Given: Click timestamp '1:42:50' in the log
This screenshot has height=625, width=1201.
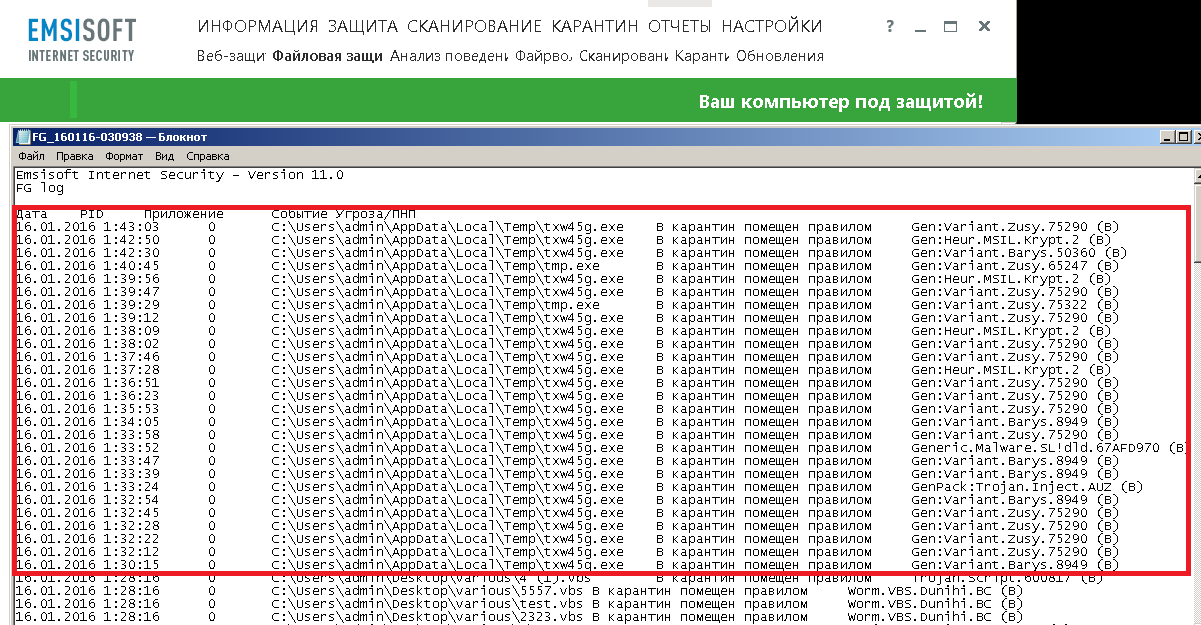Looking at the screenshot, I should click(132, 240).
